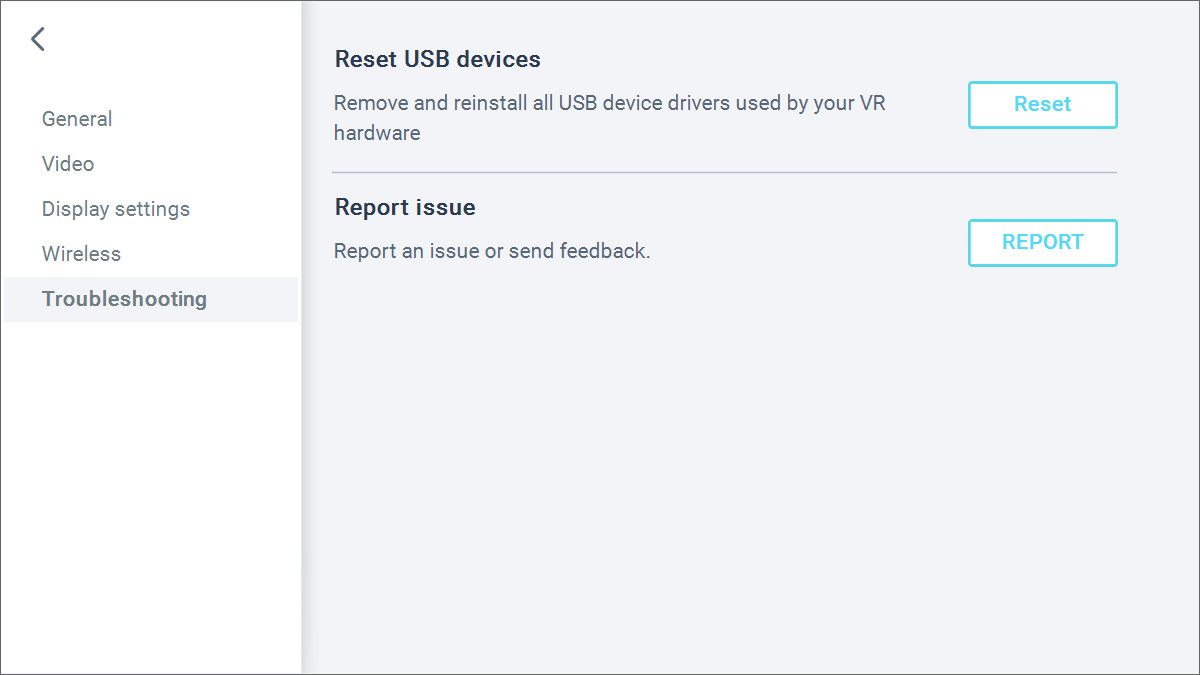Select Wireless in the settings sidebar
This screenshot has height=675, width=1200.
[81, 253]
